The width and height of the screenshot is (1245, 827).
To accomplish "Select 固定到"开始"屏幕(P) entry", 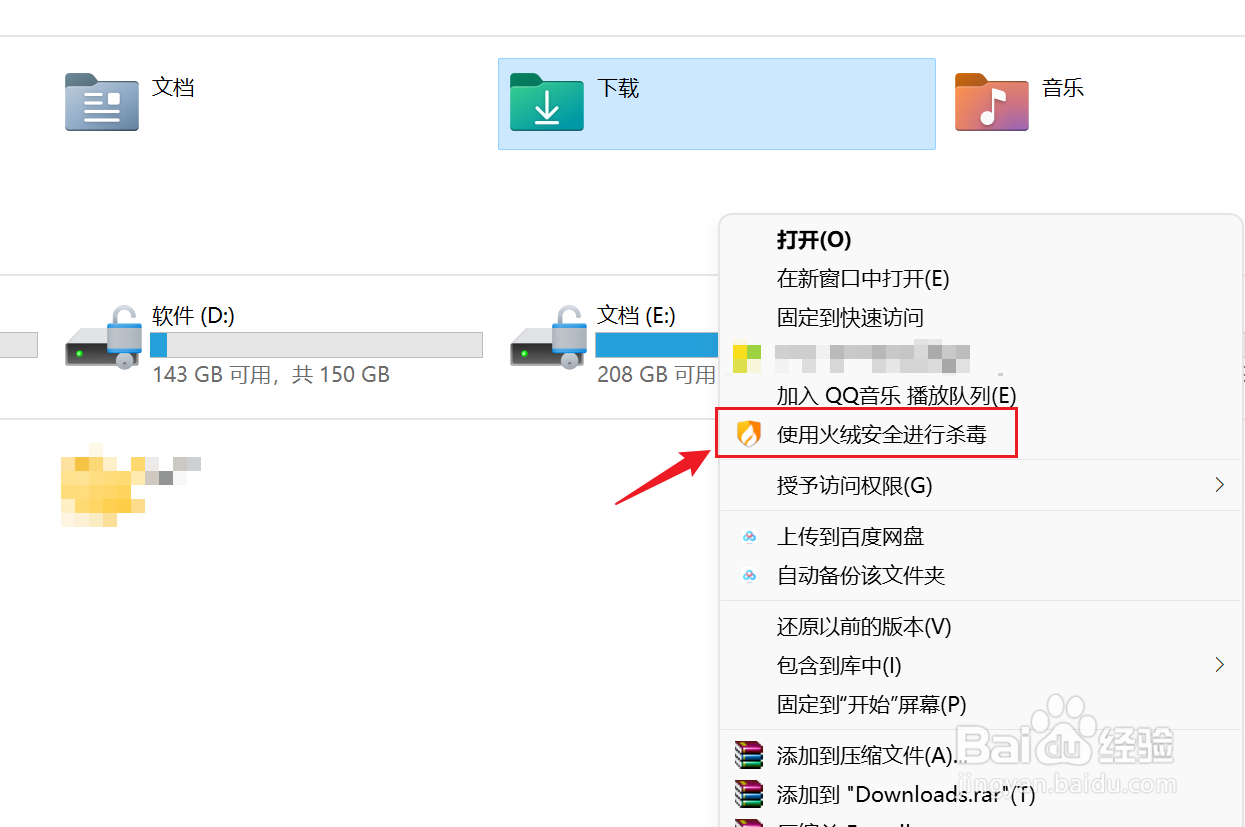I will (x=872, y=705).
